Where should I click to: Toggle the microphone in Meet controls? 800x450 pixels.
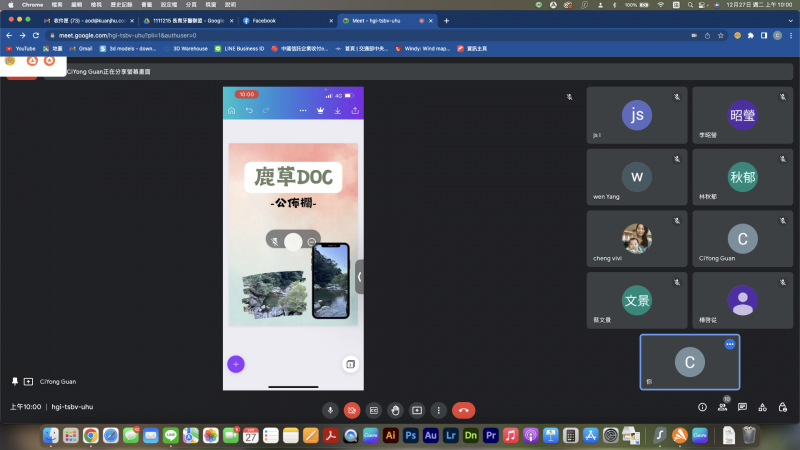pyautogui.click(x=330, y=410)
